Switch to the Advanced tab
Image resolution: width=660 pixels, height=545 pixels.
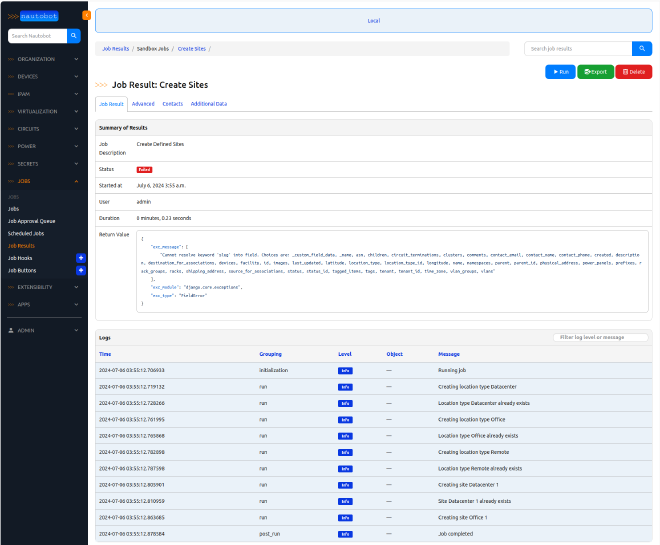click(143, 104)
